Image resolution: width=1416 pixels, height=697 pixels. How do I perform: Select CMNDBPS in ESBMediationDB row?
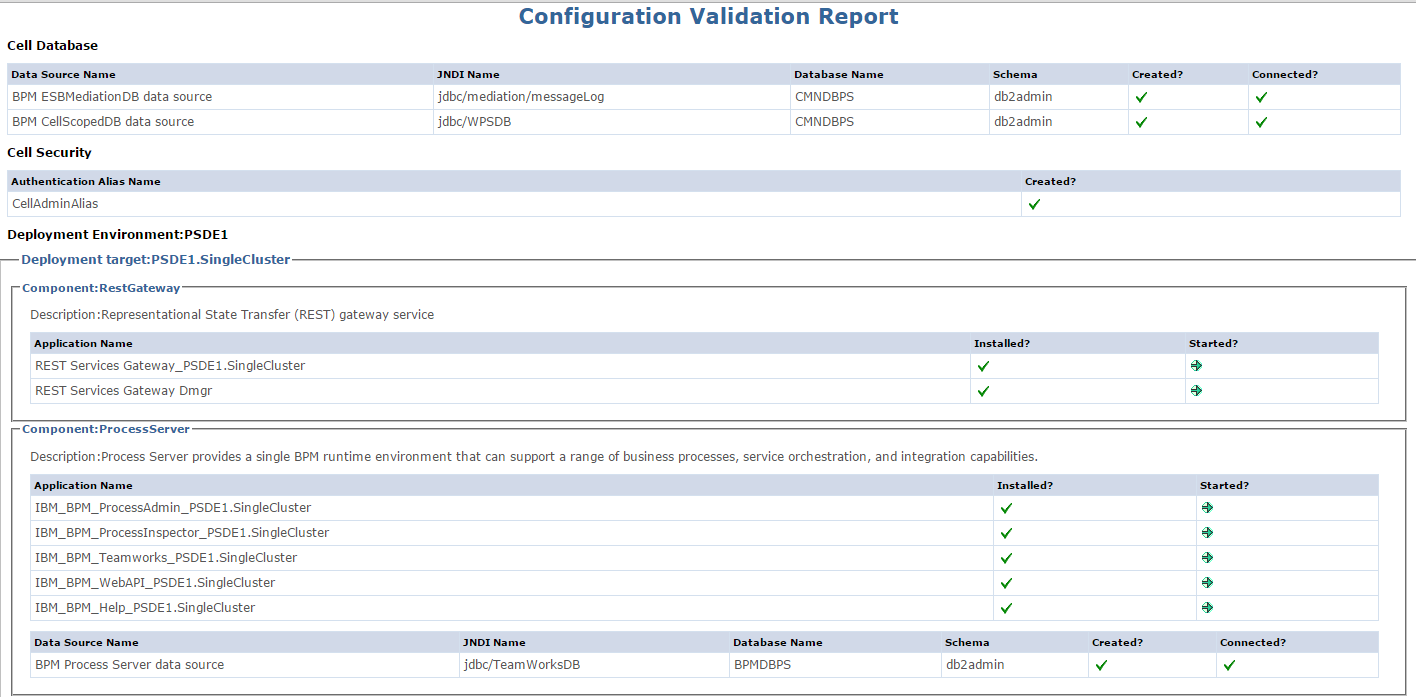(x=824, y=97)
